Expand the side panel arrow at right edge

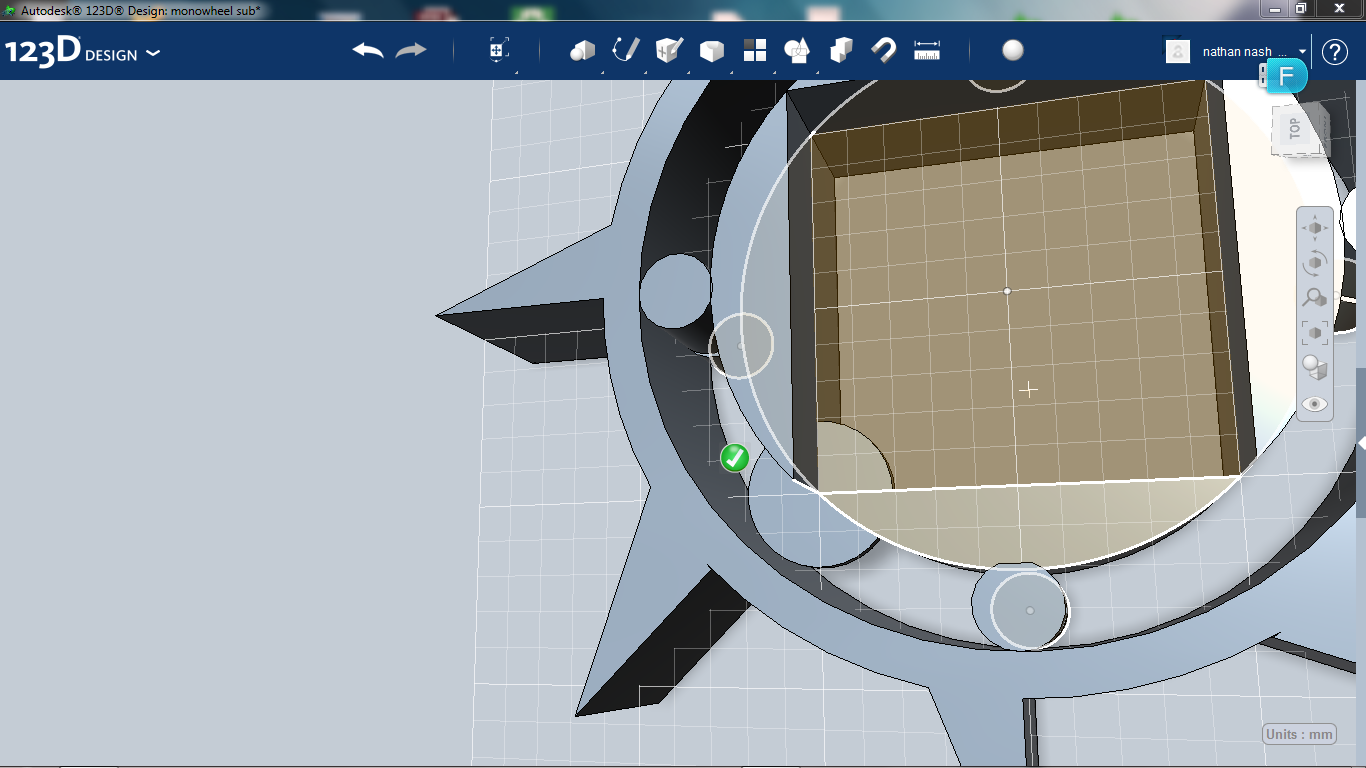click(x=1361, y=442)
